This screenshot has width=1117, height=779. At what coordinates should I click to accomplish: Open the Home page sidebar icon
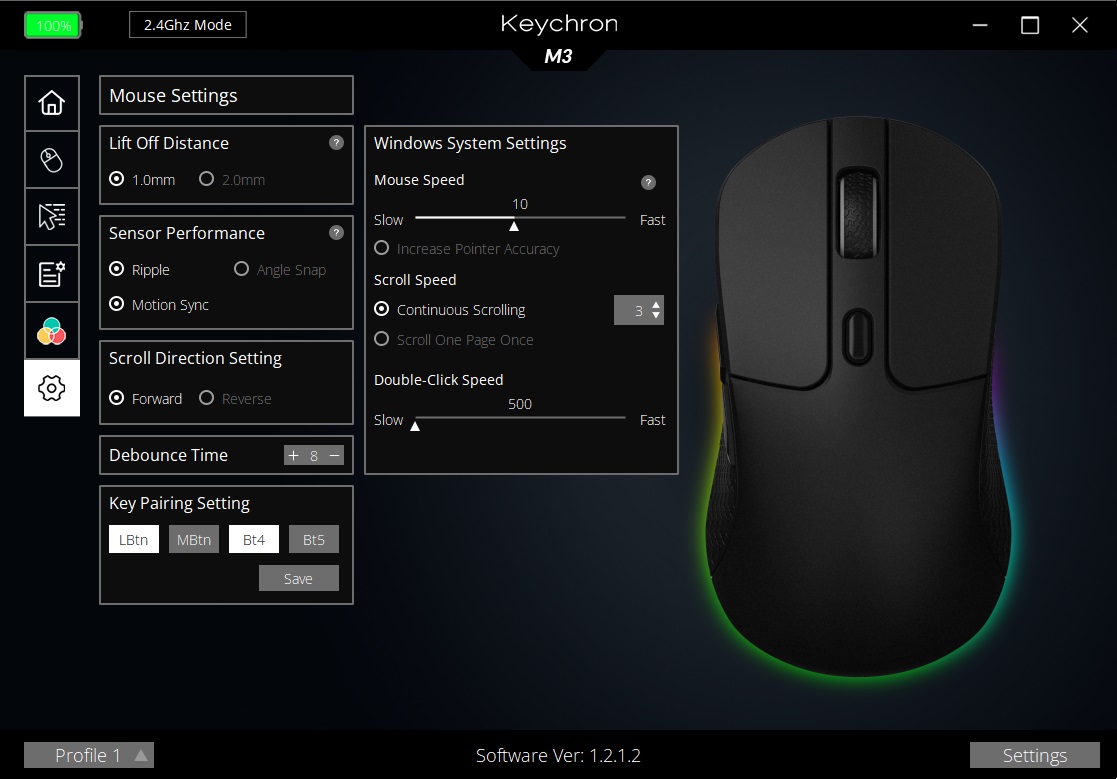coord(51,103)
